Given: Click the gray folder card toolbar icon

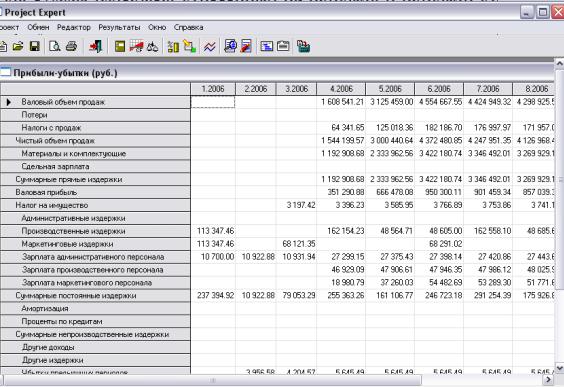Looking at the screenshot, I should point(283,46).
